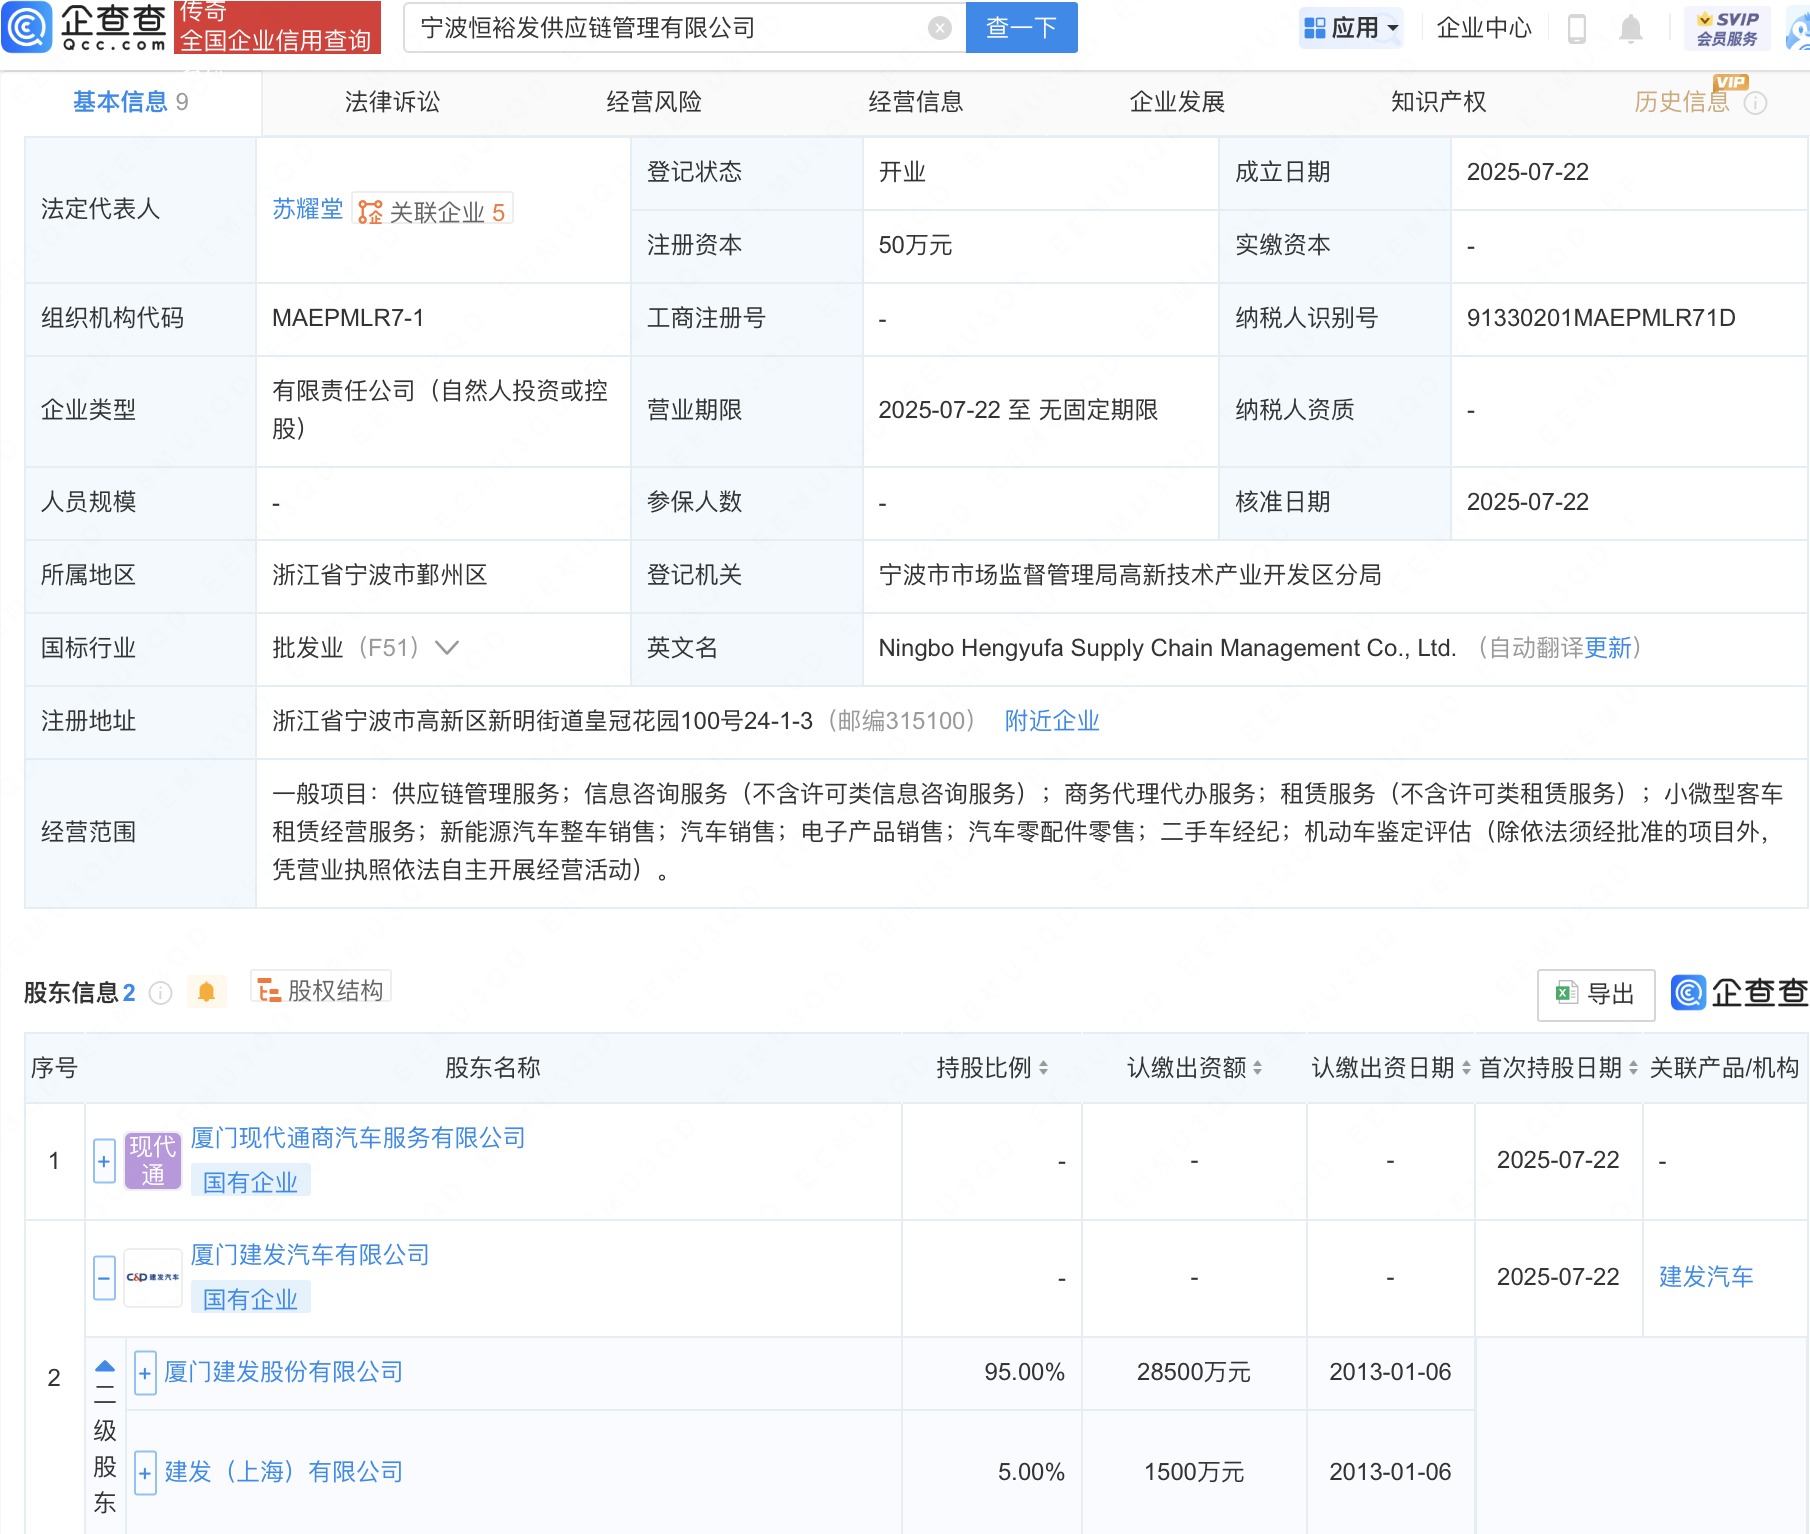Click 查一下 search button
This screenshot has height=1534, width=1810.
coord(1021,28)
